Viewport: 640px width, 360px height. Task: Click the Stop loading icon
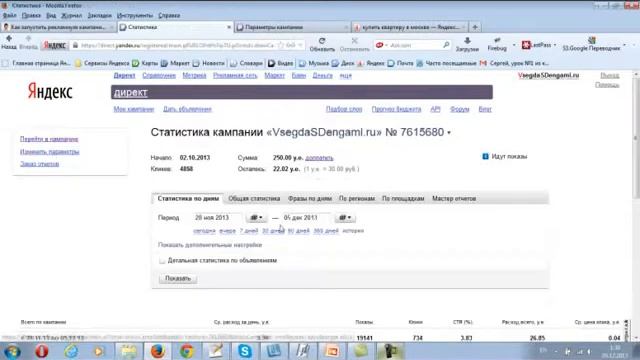pyautogui.click(x=354, y=41)
